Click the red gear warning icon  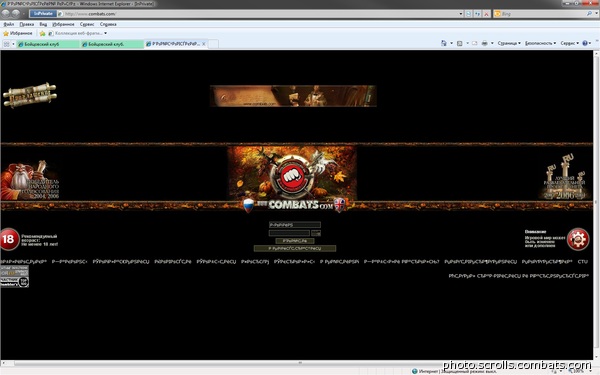[x=578, y=239]
